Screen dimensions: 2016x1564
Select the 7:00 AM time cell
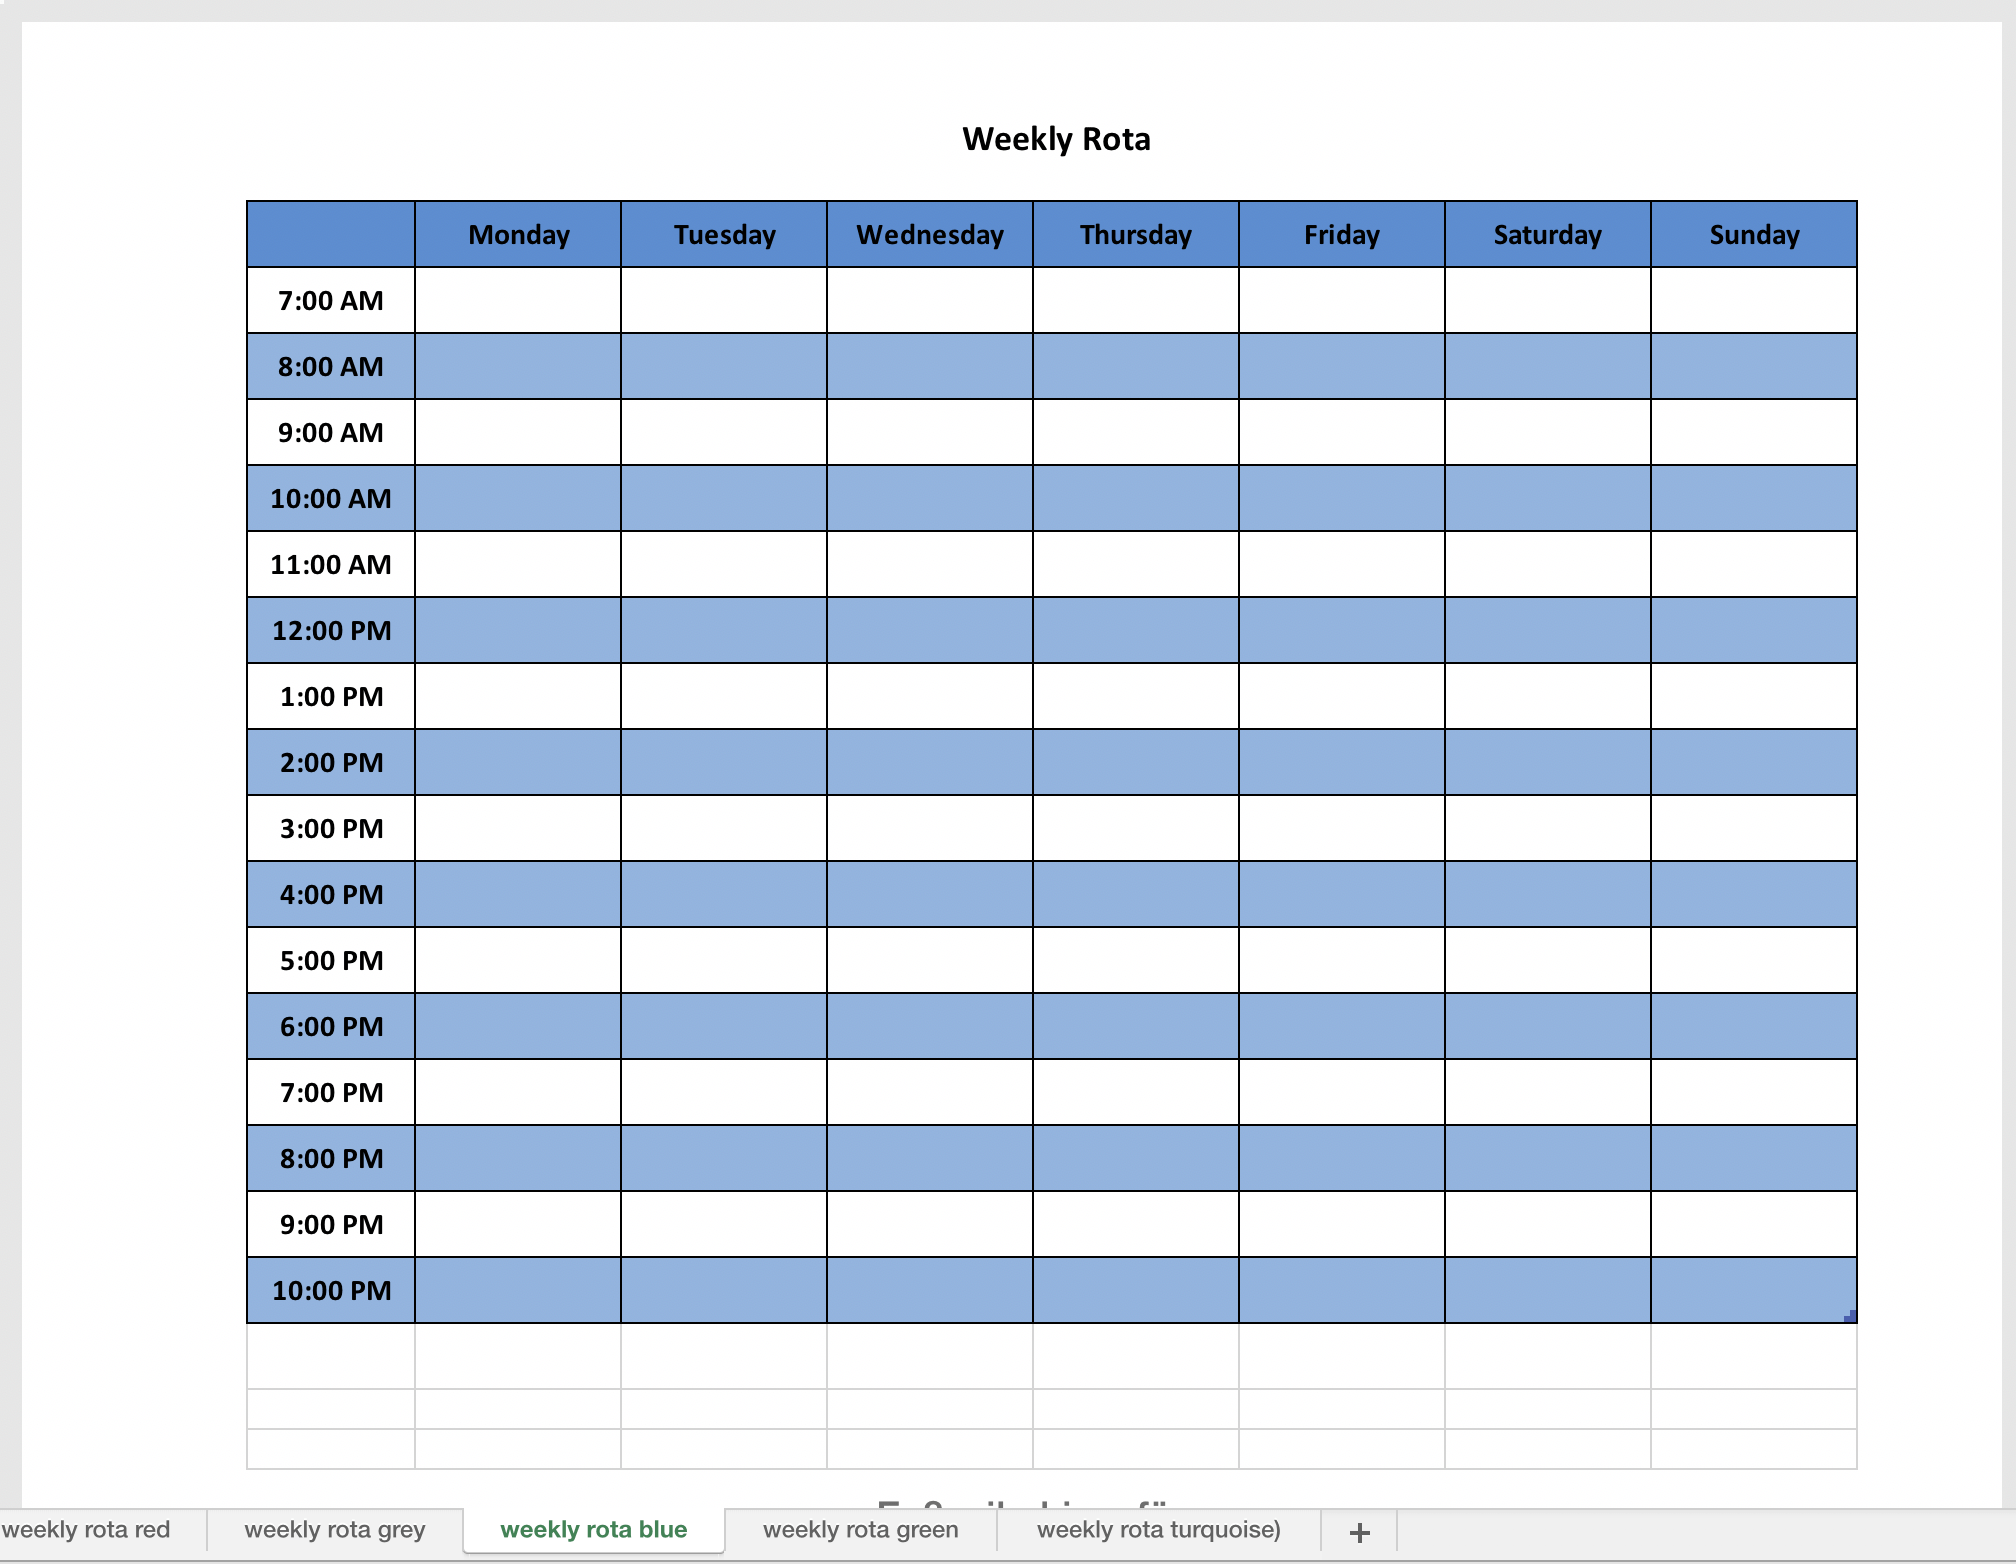pos(331,300)
